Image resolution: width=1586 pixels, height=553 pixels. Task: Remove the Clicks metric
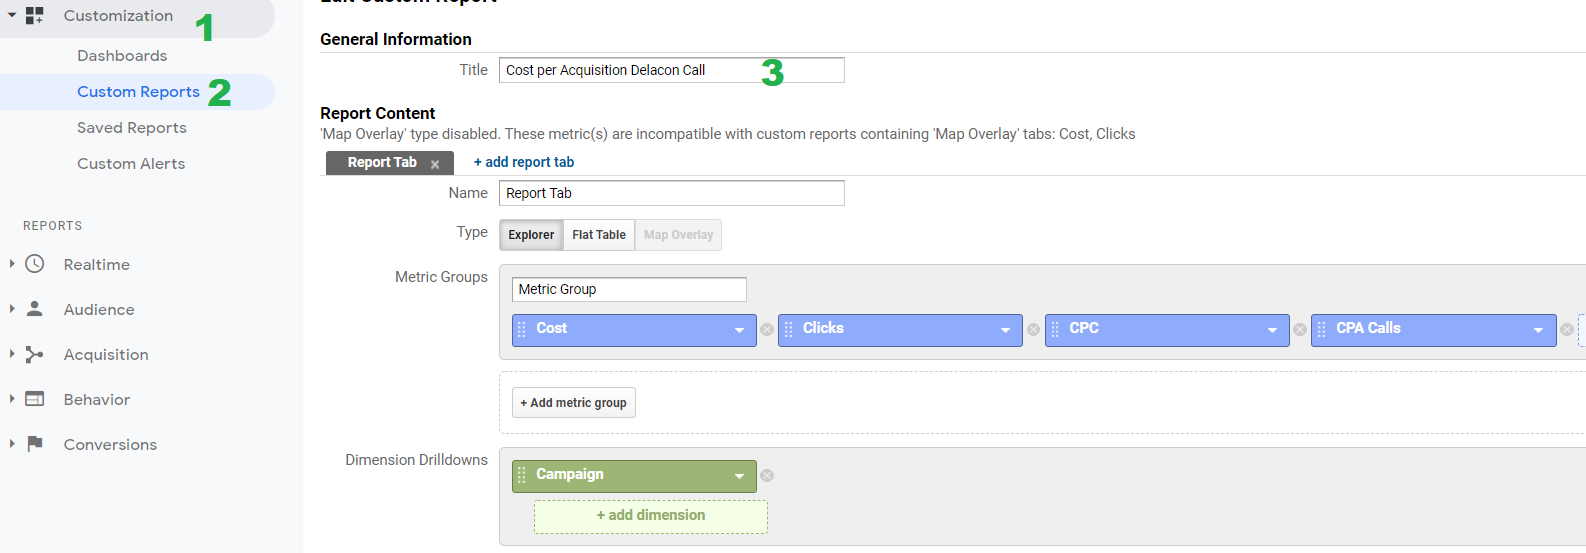pyautogui.click(x=1033, y=329)
